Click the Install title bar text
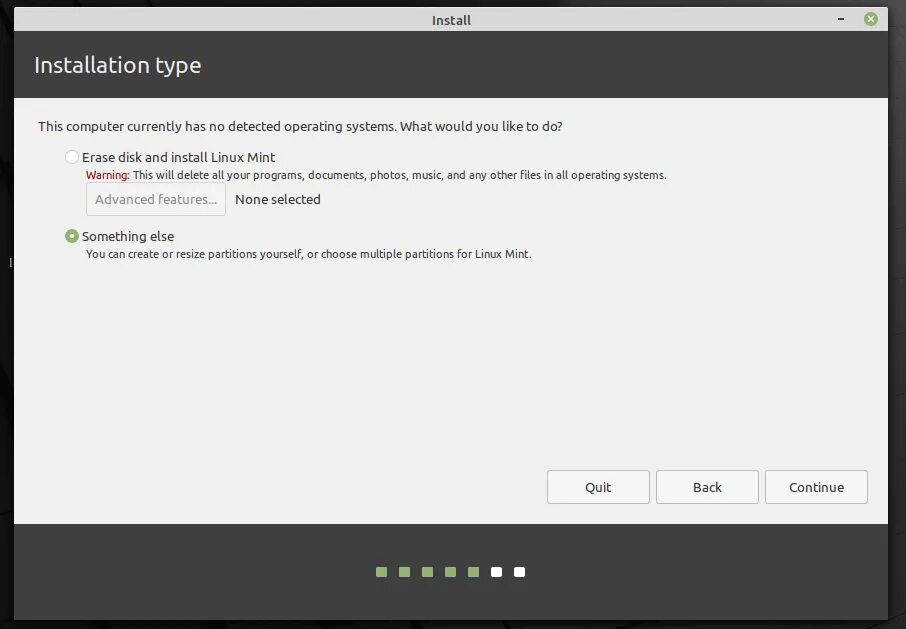The height and width of the screenshot is (629, 906). click(x=451, y=19)
